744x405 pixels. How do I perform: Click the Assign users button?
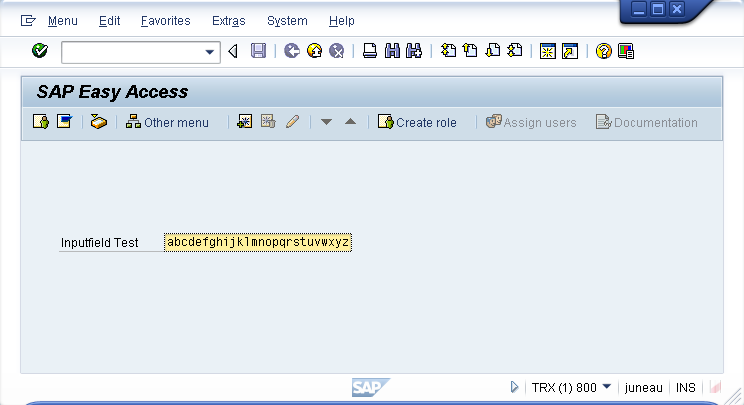tap(531, 122)
